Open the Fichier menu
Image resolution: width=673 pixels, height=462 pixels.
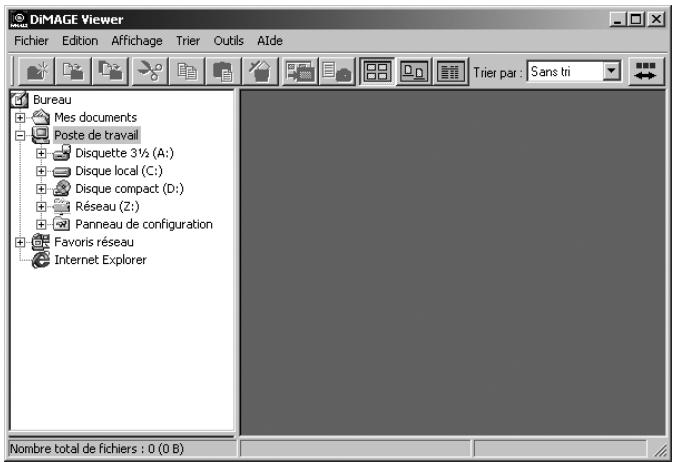coord(31,41)
